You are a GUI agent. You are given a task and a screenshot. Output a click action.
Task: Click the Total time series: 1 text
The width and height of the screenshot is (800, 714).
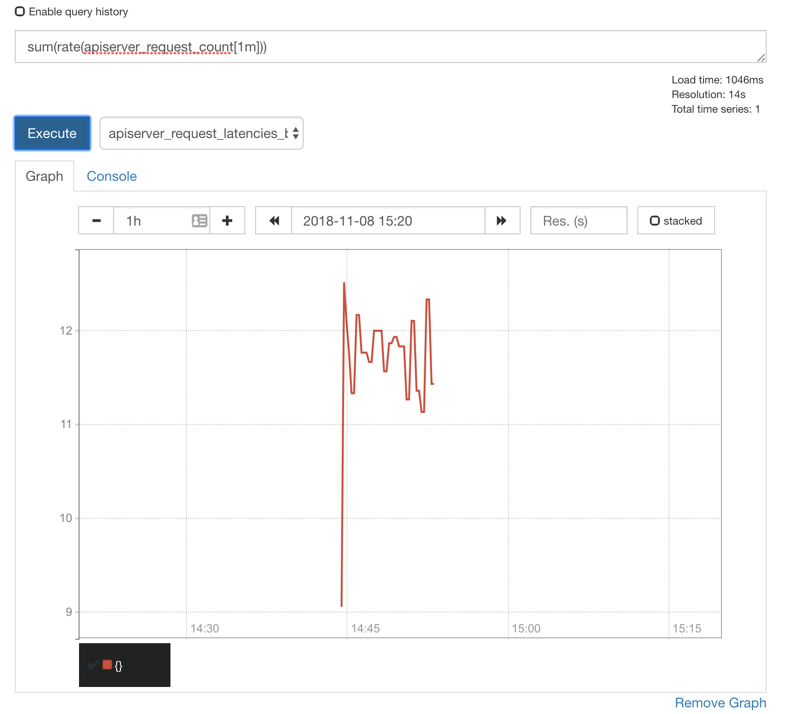pos(715,109)
